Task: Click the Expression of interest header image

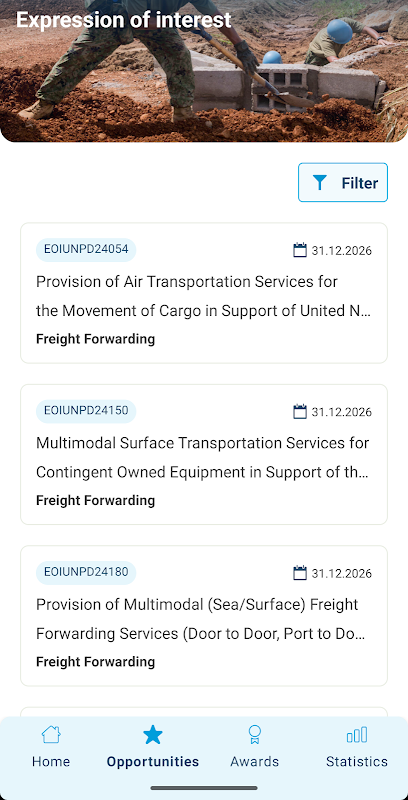Action: 204,71
